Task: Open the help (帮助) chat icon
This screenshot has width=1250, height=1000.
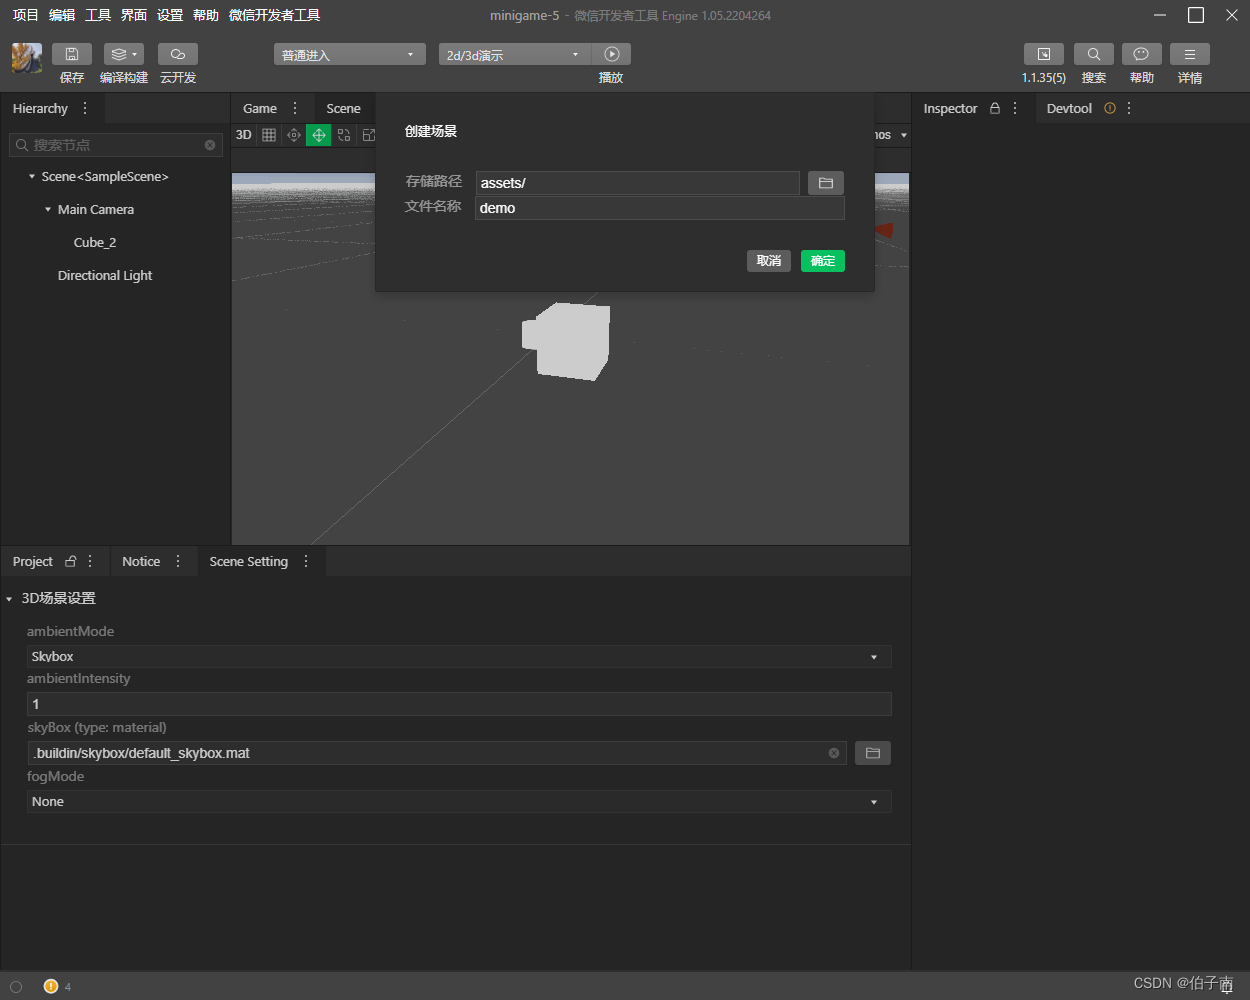Action: (x=1142, y=54)
